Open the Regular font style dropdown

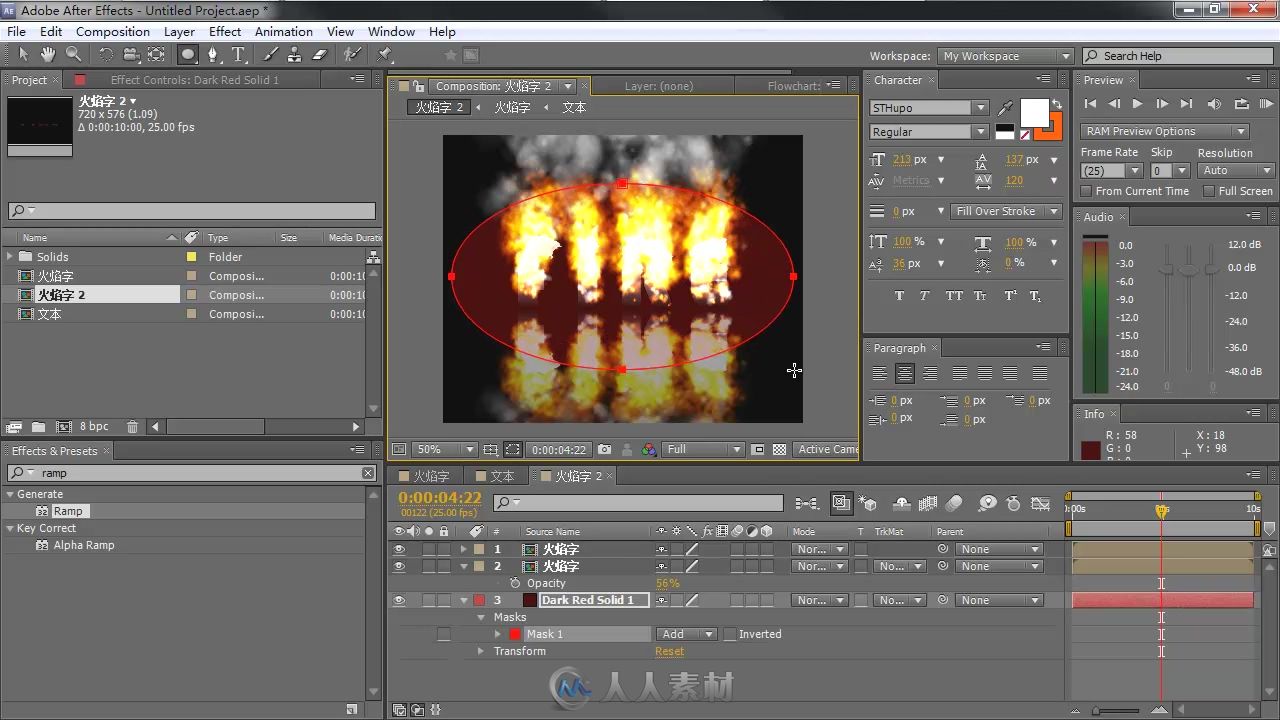pyautogui.click(x=930, y=132)
